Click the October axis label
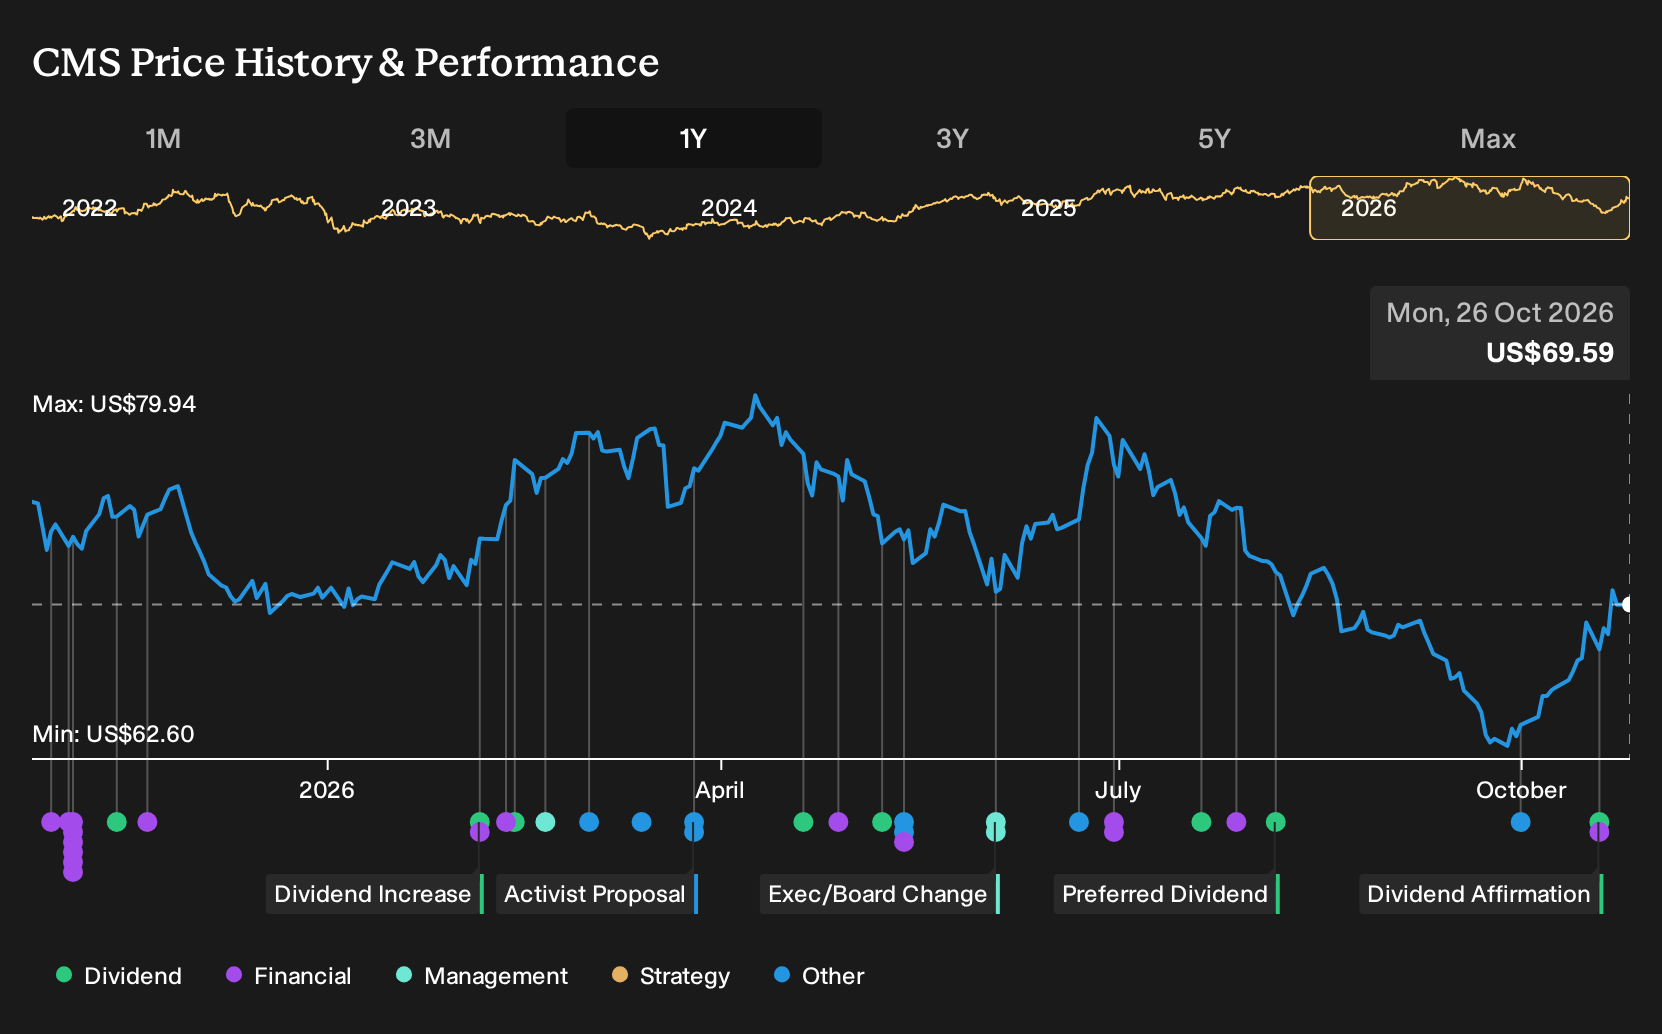The image size is (1662, 1034). (1521, 790)
